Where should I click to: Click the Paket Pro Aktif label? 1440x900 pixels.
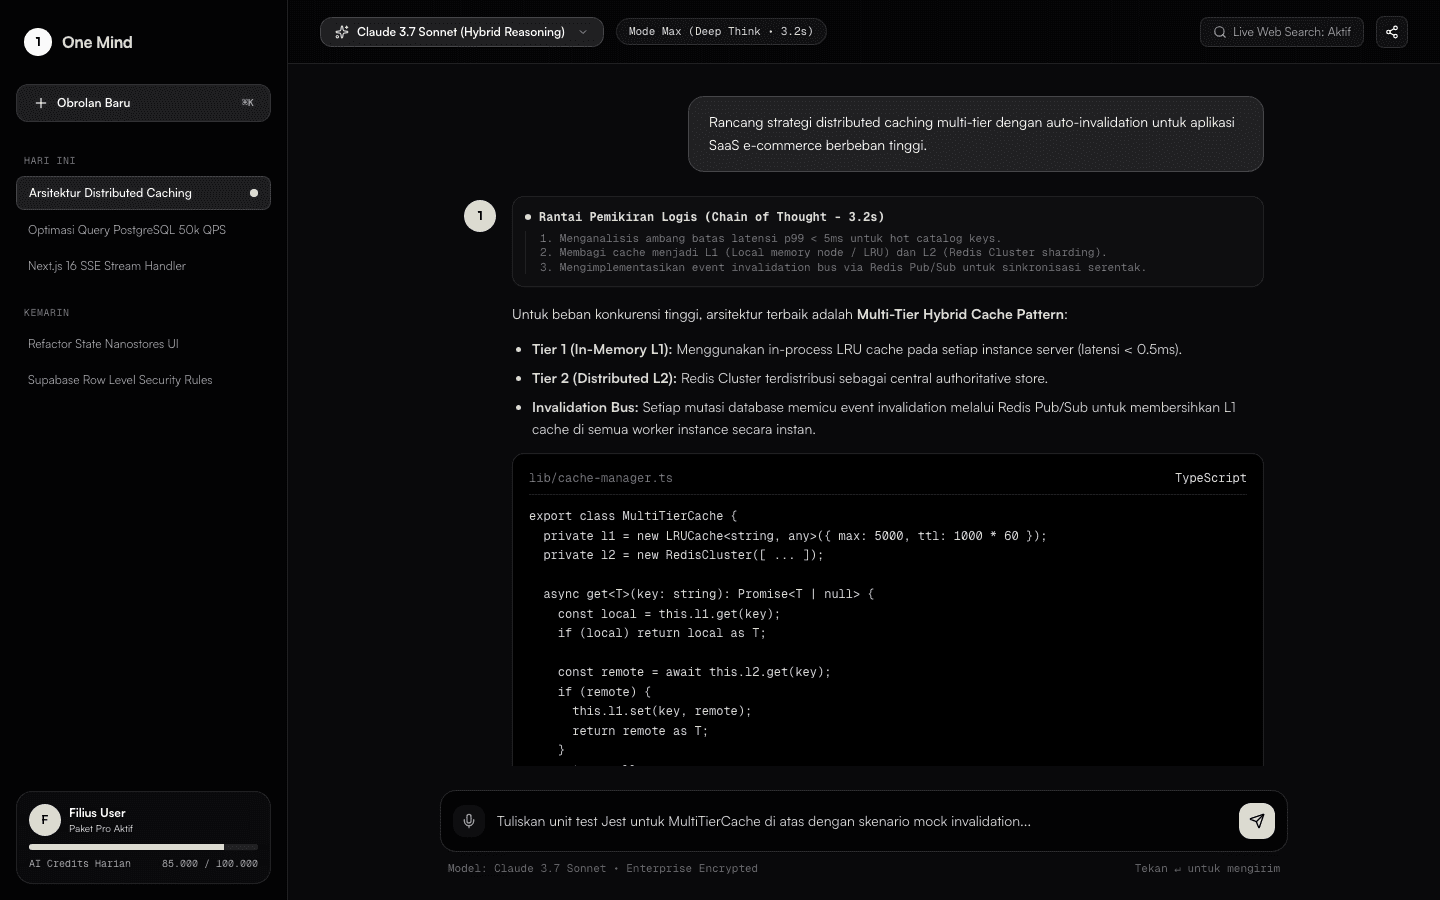click(101, 829)
